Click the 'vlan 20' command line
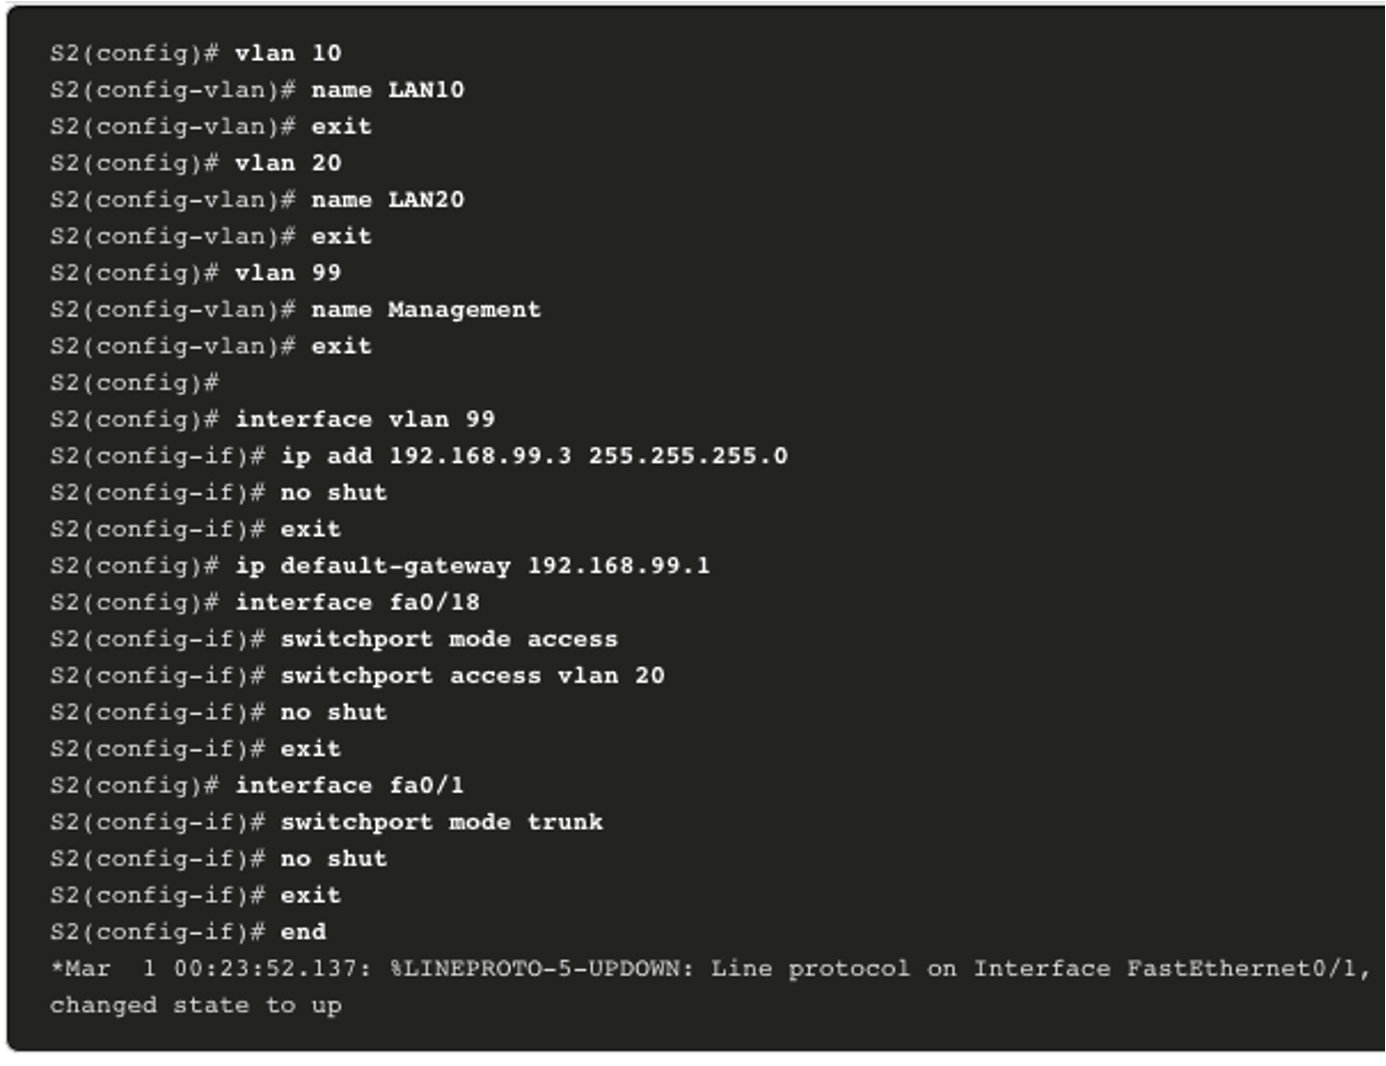 pyautogui.click(x=196, y=163)
